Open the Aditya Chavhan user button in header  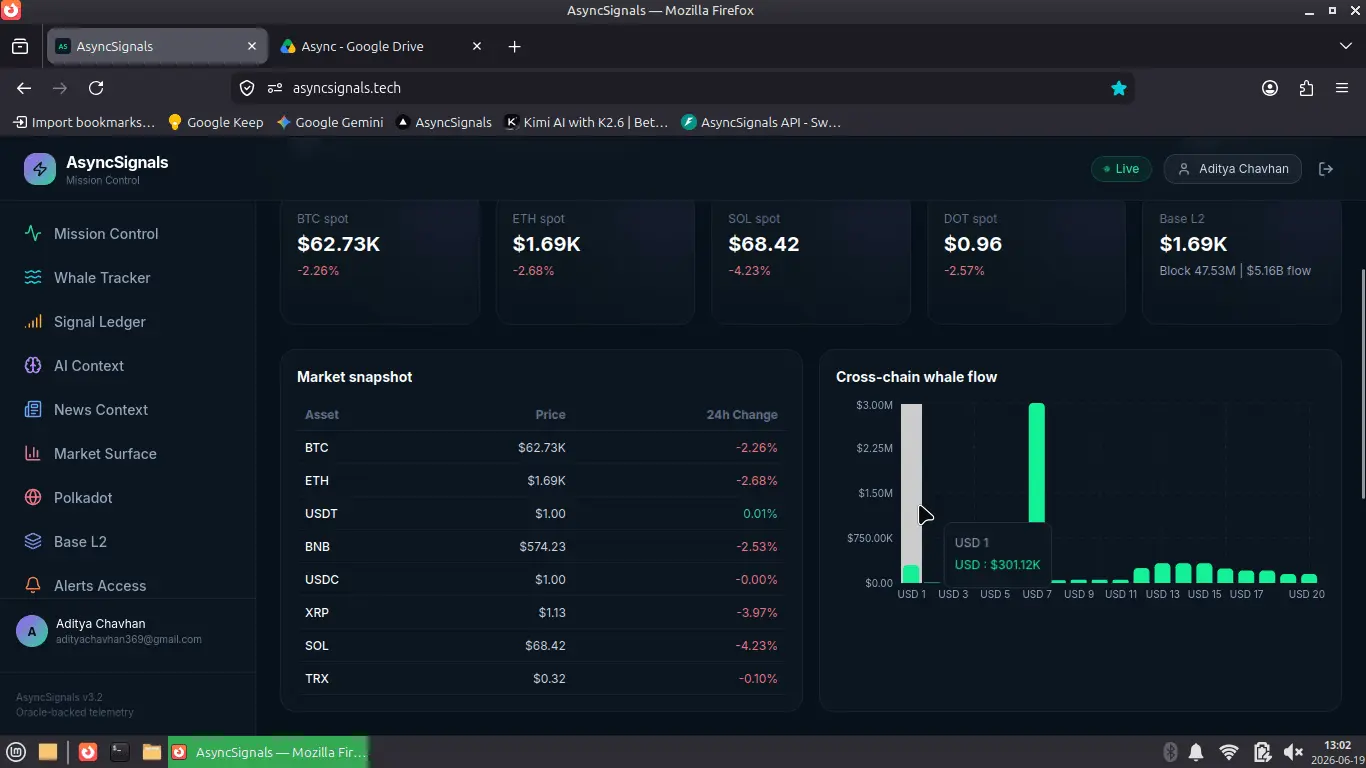(x=1233, y=169)
